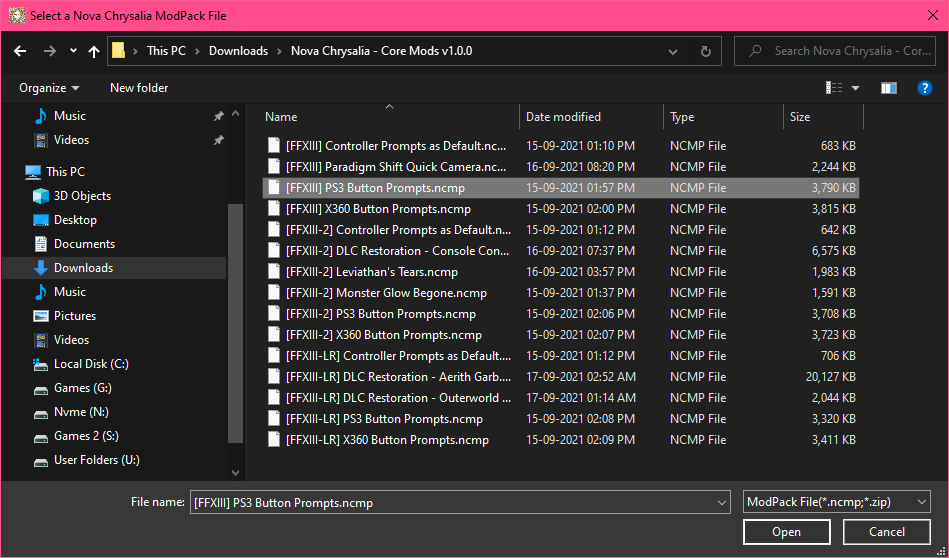Open Games (G:) drive
The width and height of the screenshot is (949, 558).
82,388
